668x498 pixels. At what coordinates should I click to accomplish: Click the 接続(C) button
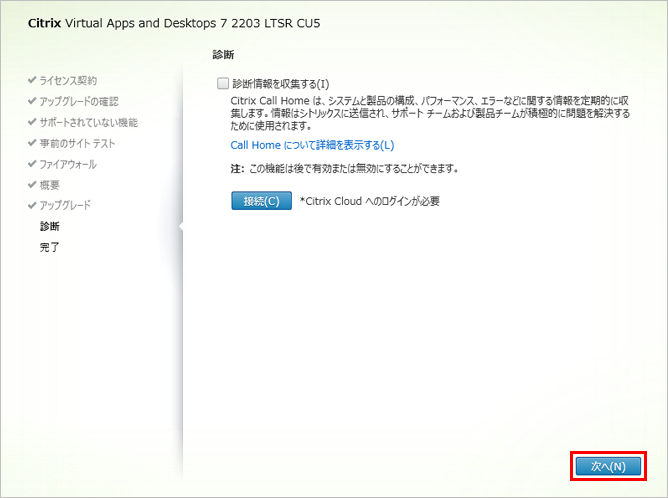(261, 201)
